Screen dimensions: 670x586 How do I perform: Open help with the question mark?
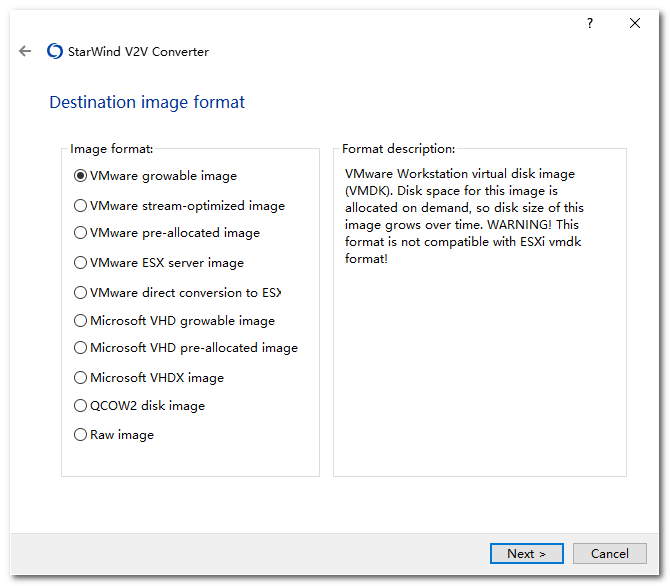(590, 23)
